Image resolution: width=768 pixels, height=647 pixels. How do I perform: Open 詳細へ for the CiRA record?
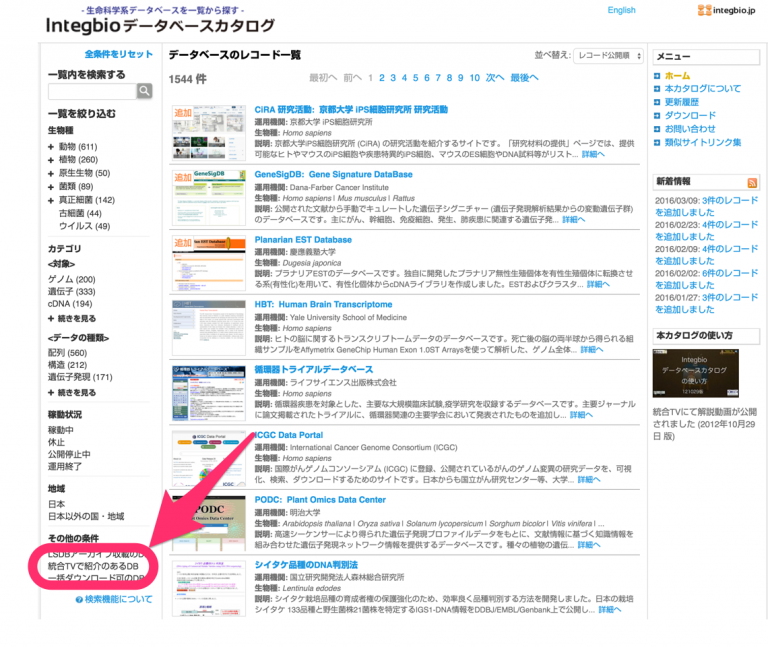click(x=593, y=154)
